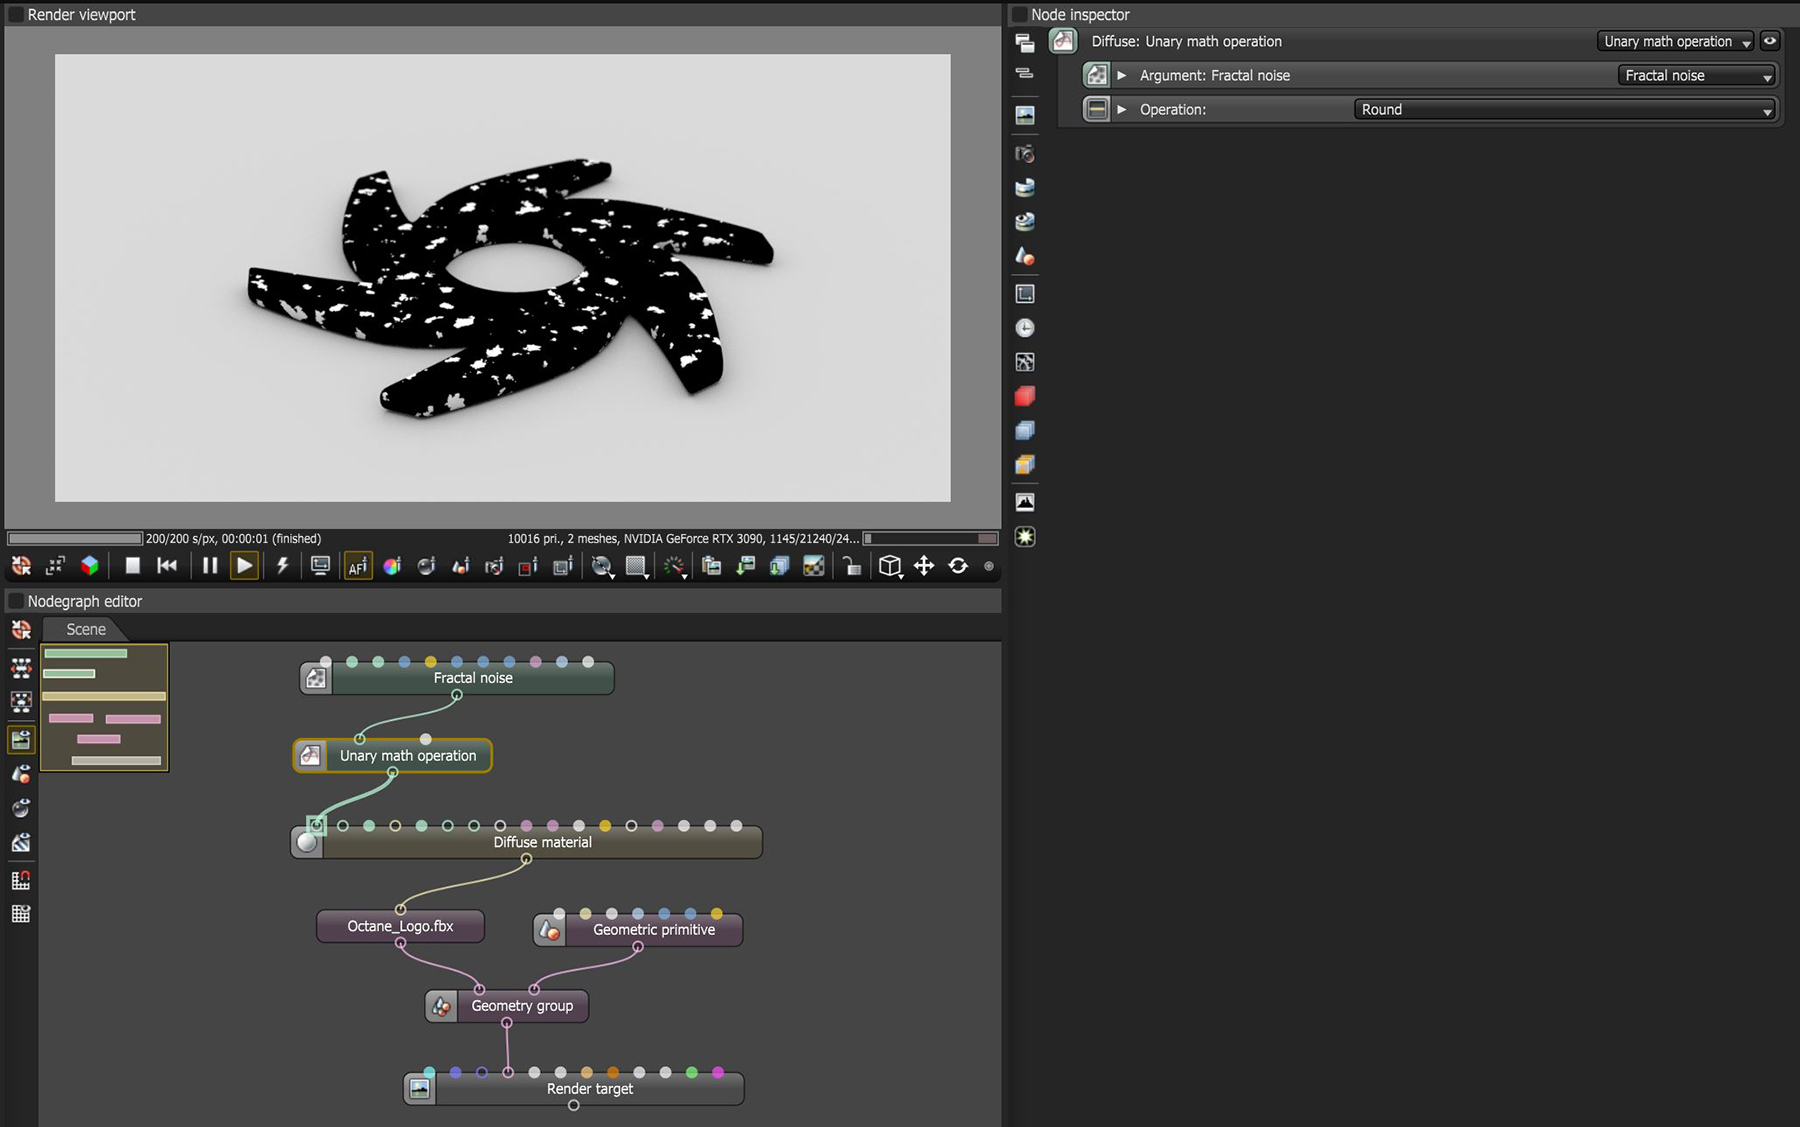Toggle the checkered alpha background icon
Screen dimensions: 1800x1127
tap(814, 566)
